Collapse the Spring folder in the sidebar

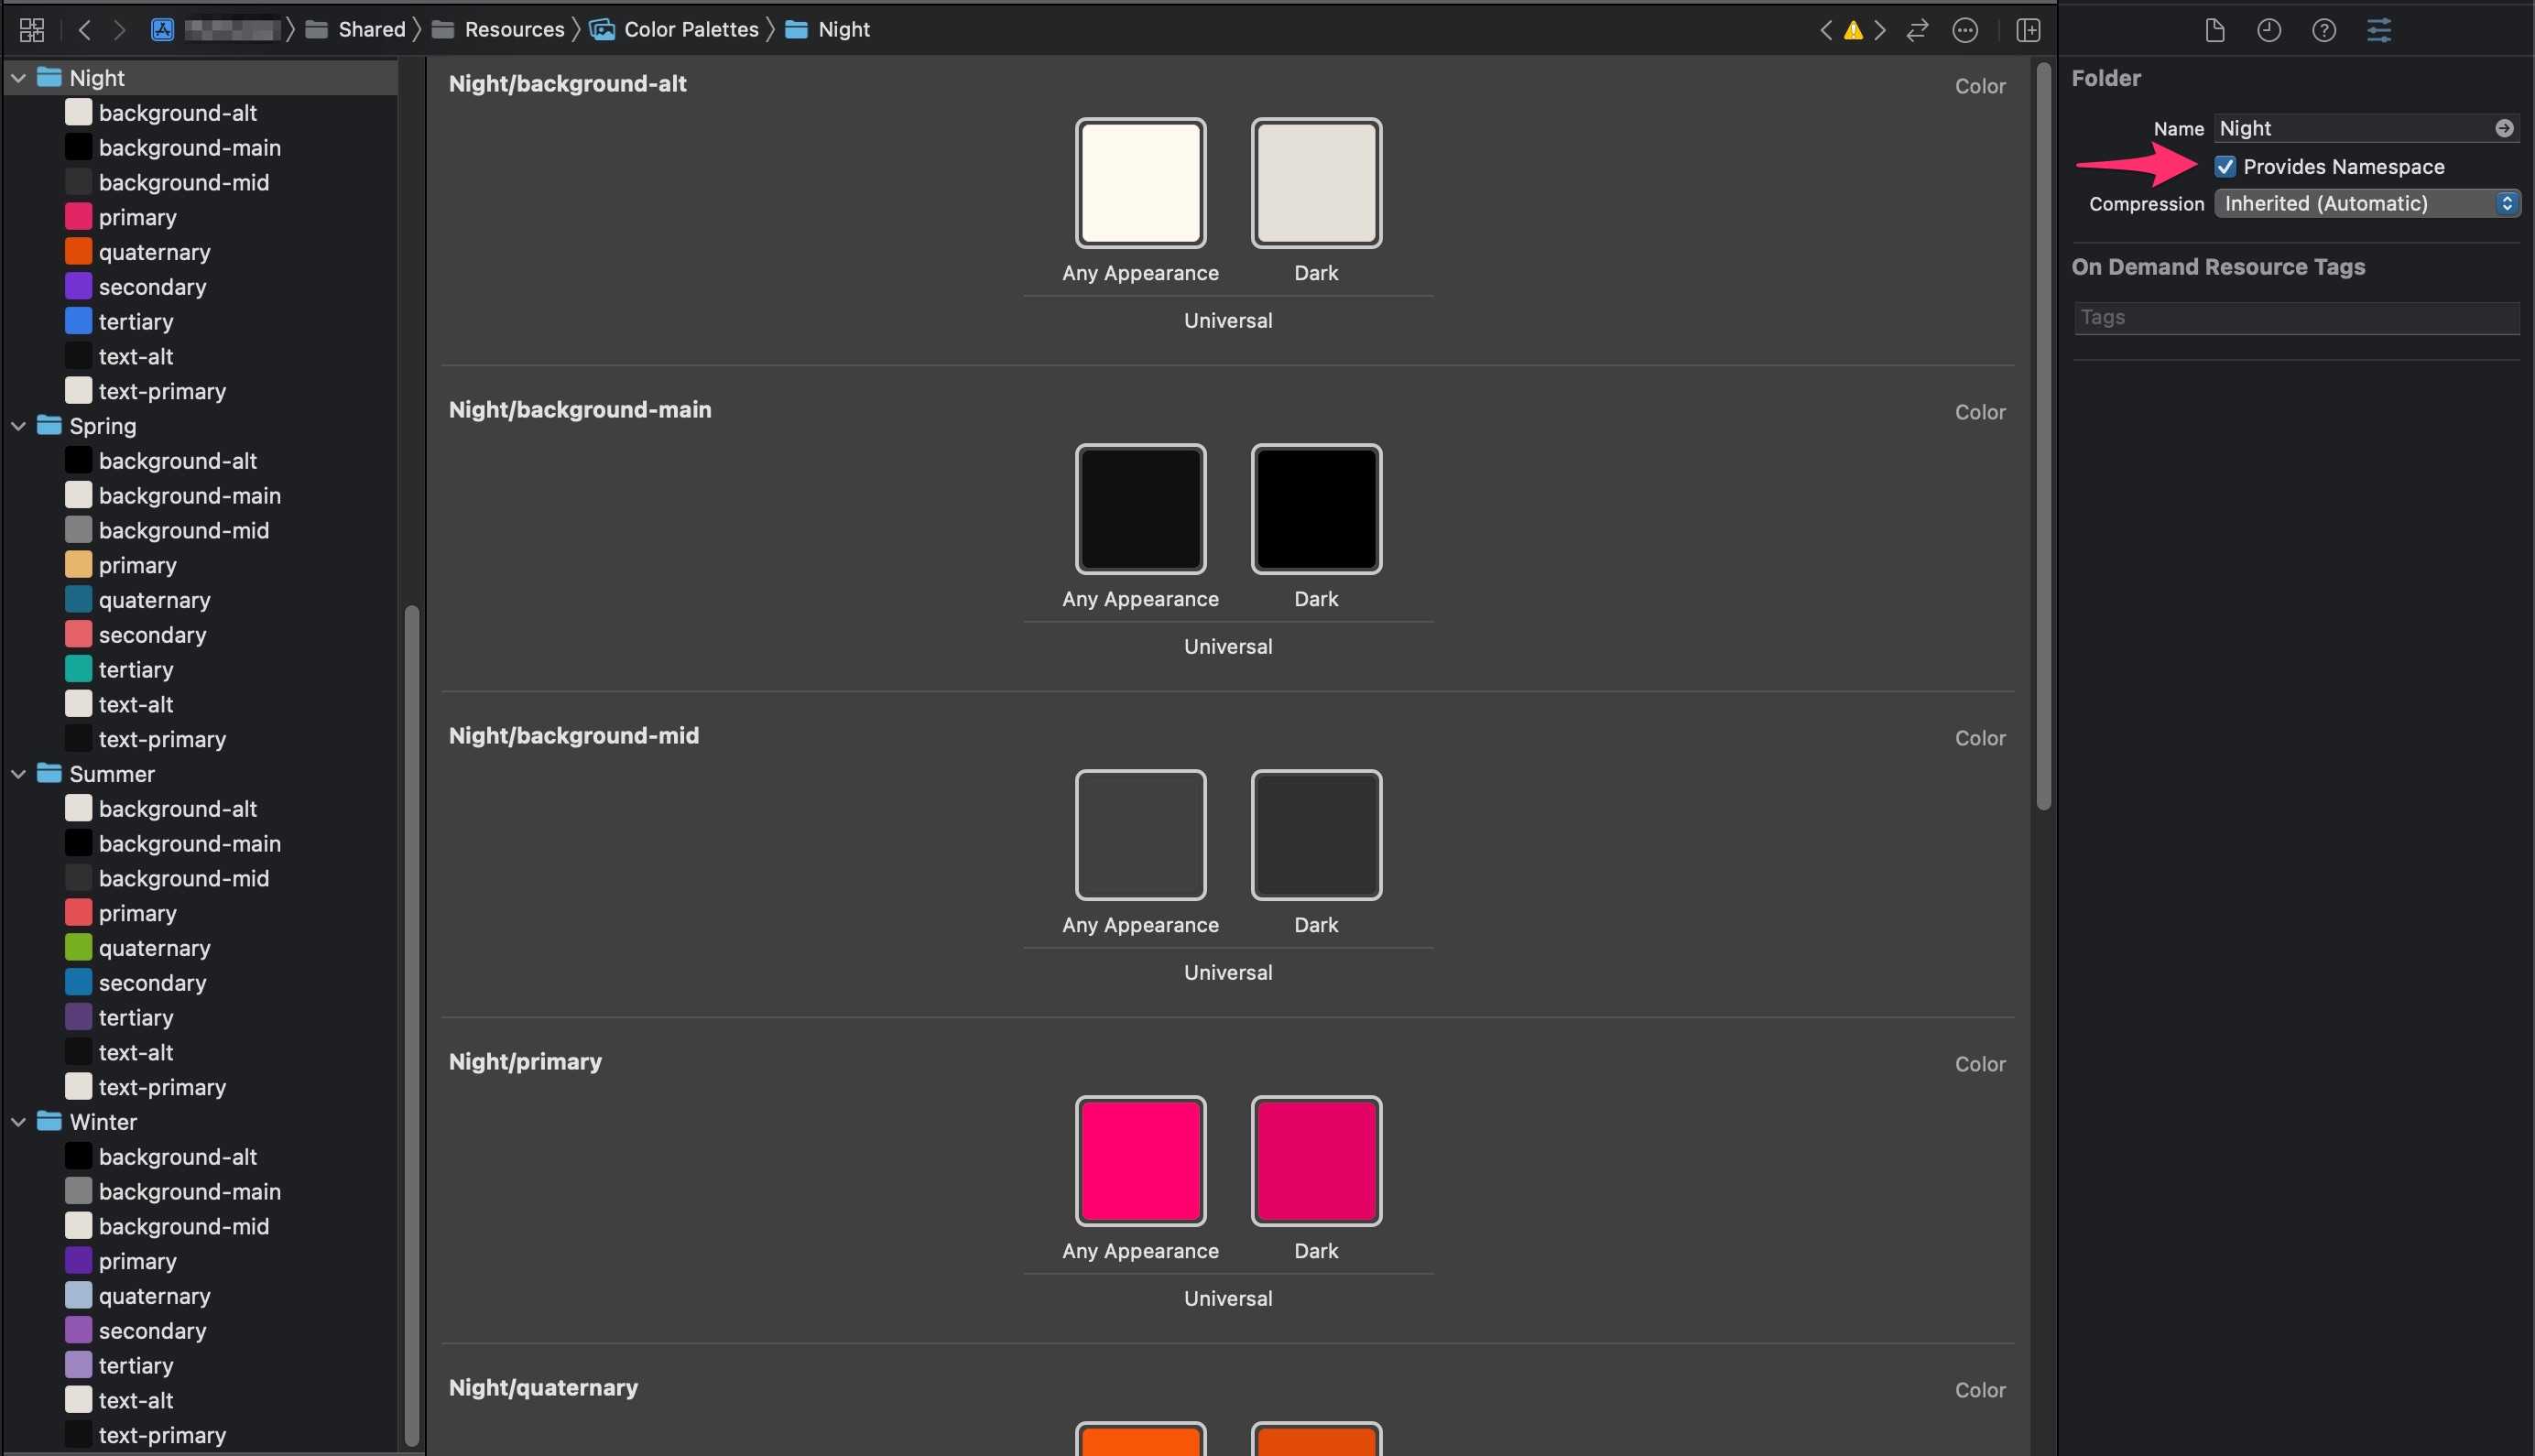[19, 426]
